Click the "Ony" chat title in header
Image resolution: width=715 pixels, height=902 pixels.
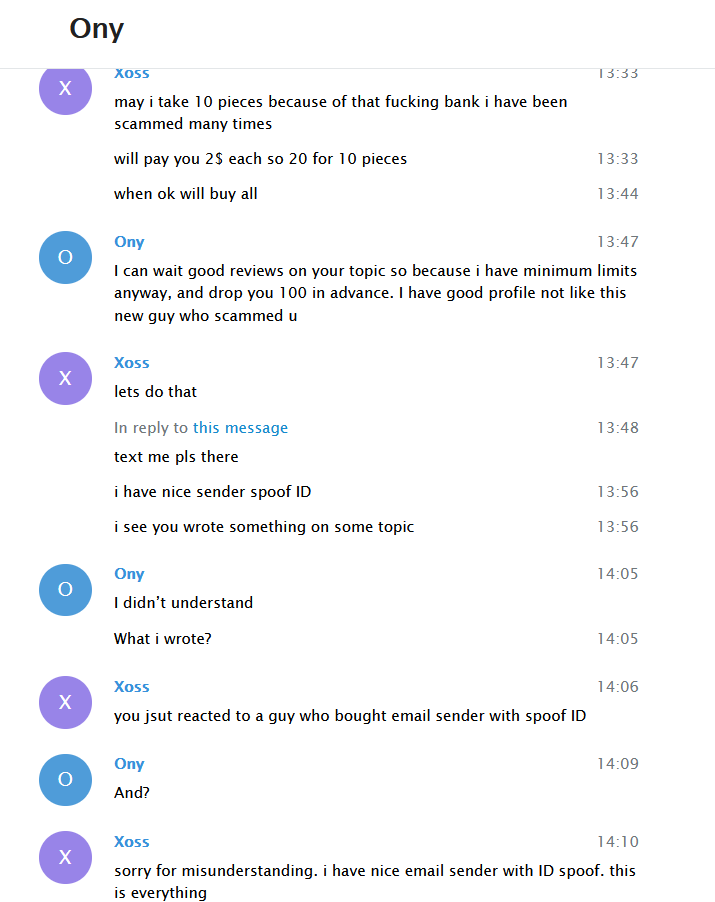(97, 29)
